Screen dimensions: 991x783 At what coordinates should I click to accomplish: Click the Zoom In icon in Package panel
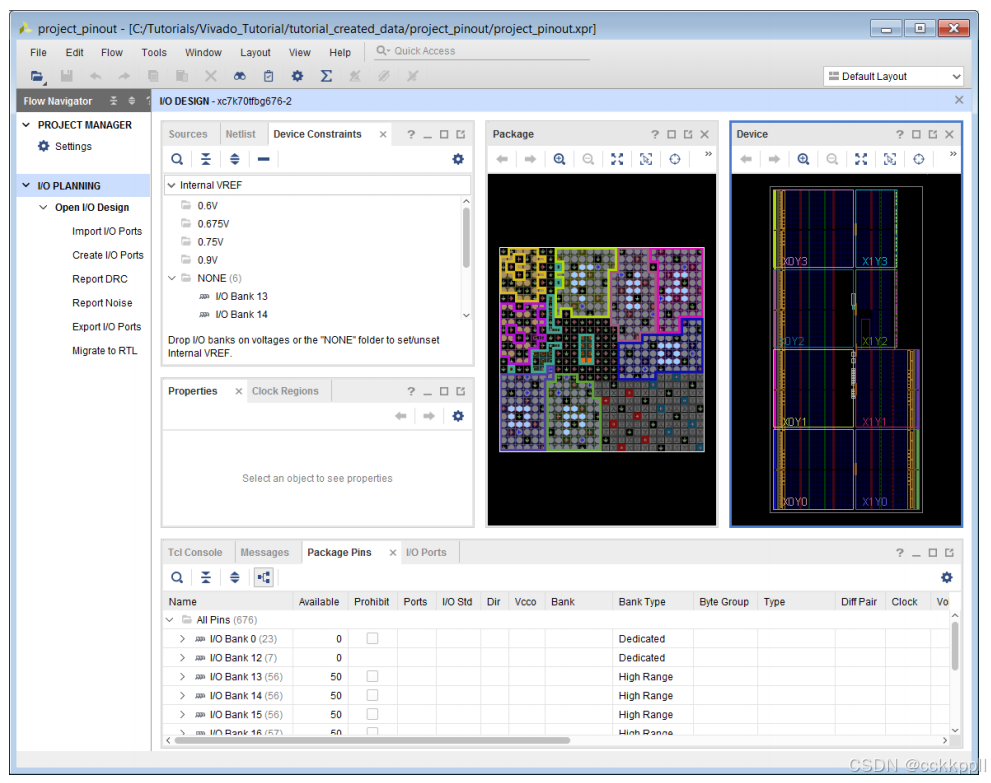[x=559, y=159]
